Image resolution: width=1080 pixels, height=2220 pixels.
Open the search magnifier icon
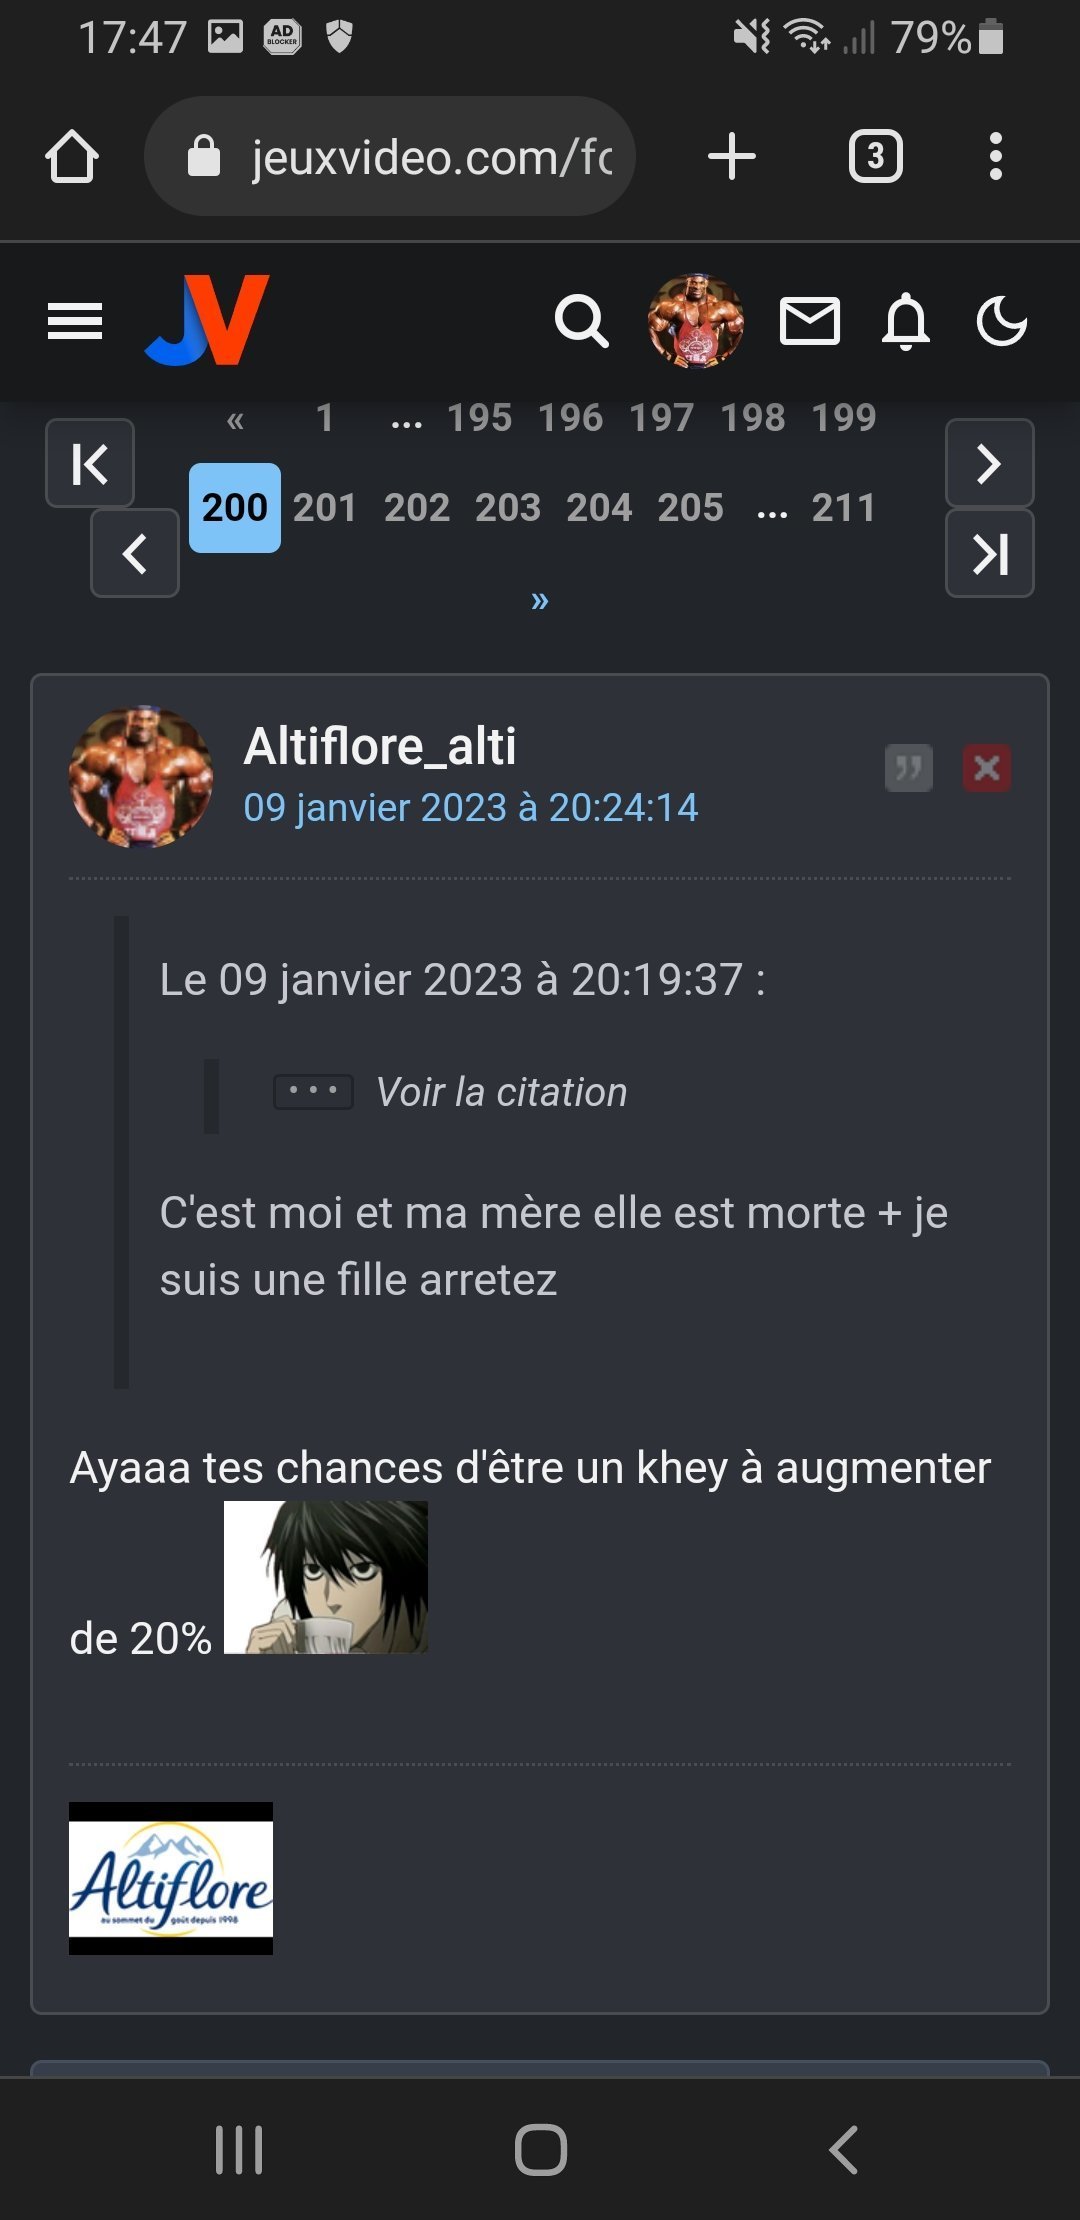point(582,321)
